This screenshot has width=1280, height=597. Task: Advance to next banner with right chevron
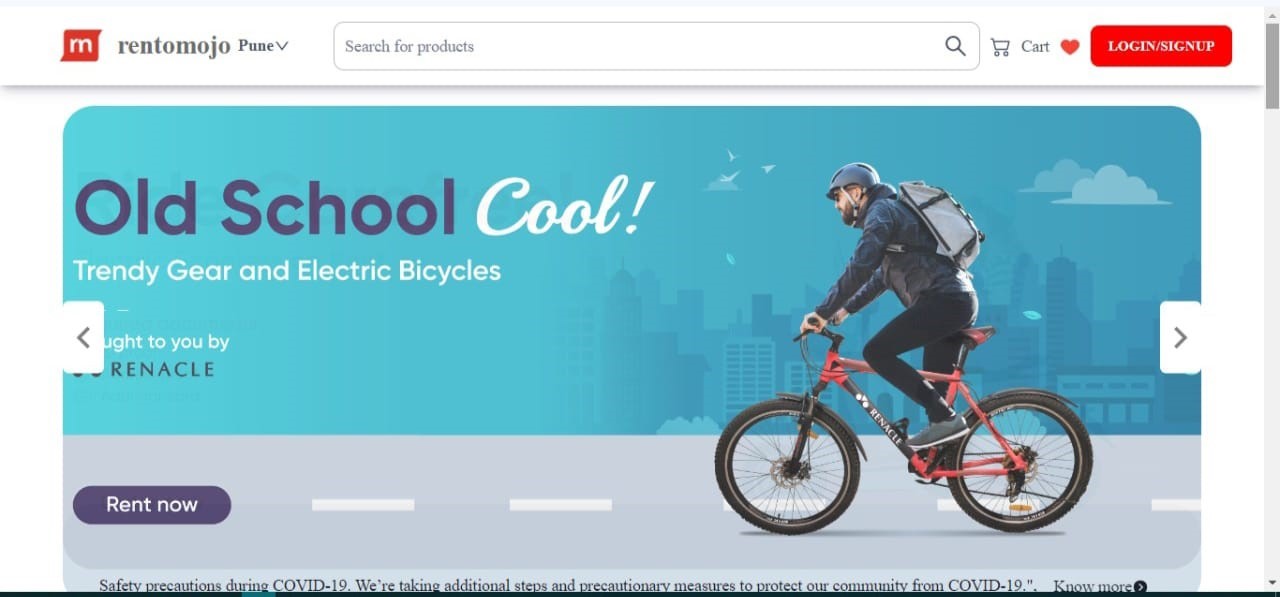[1180, 337]
